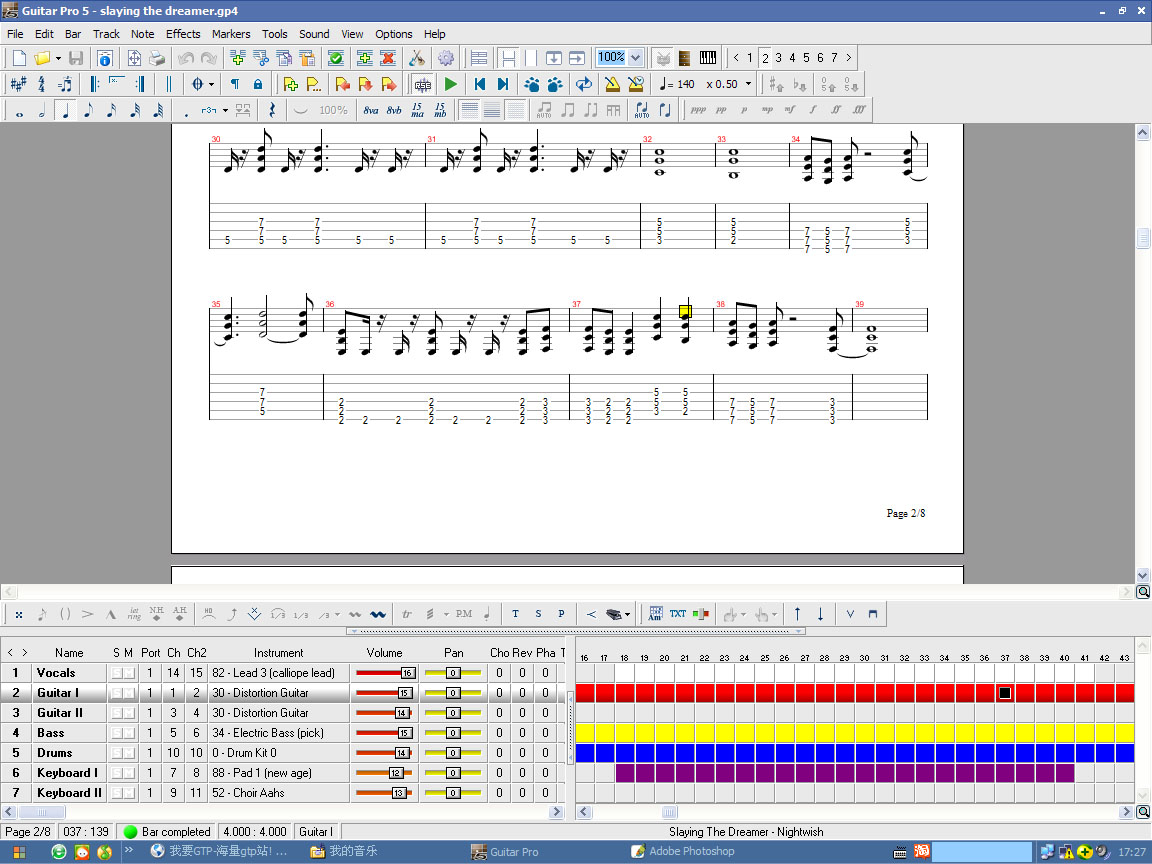Adjust the Bass track volume slider
The height and width of the screenshot is (864, 1152).
point(404,733)
